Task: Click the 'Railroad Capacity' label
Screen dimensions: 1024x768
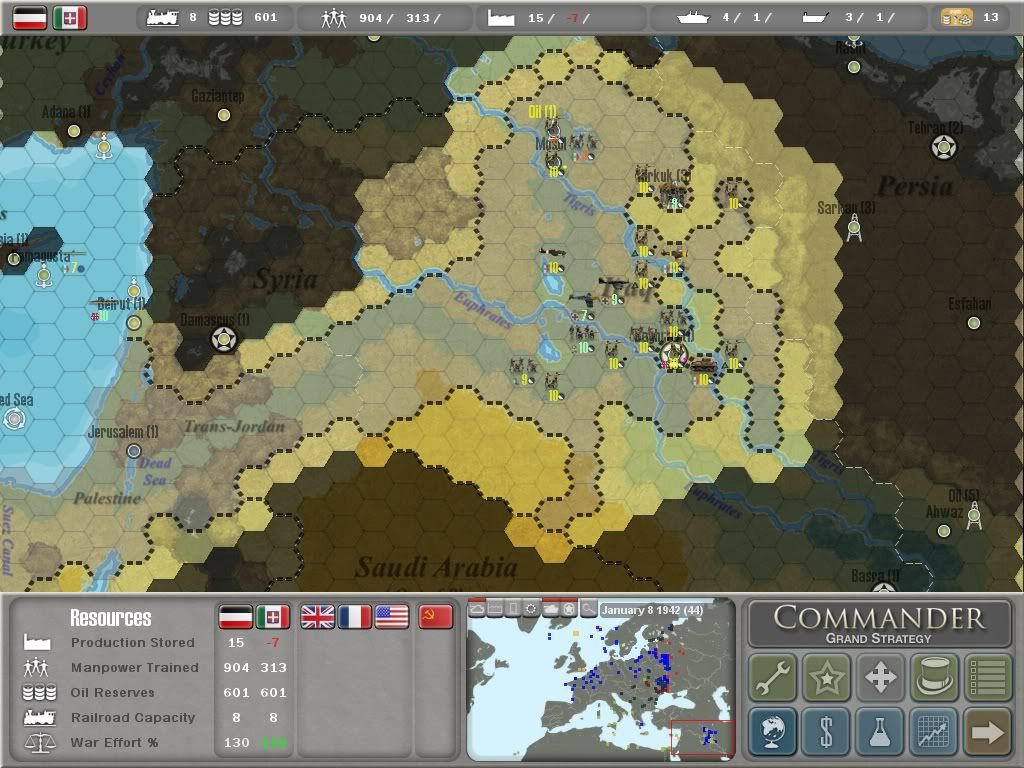Action: 133,717
